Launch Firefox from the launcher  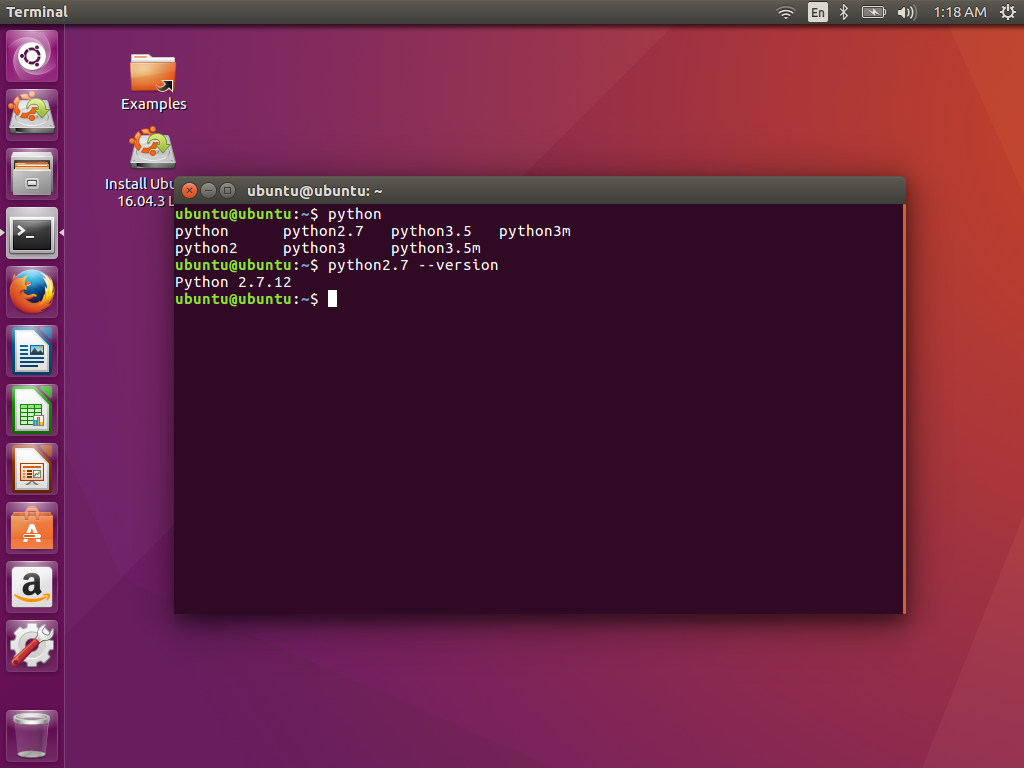pos(31,293)
